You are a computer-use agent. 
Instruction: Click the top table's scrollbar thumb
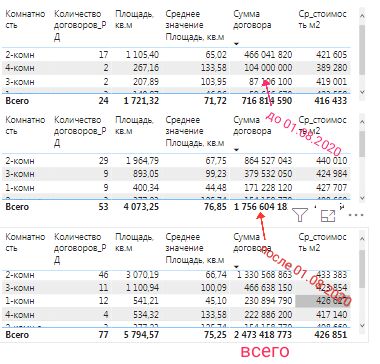coord(363,50)
